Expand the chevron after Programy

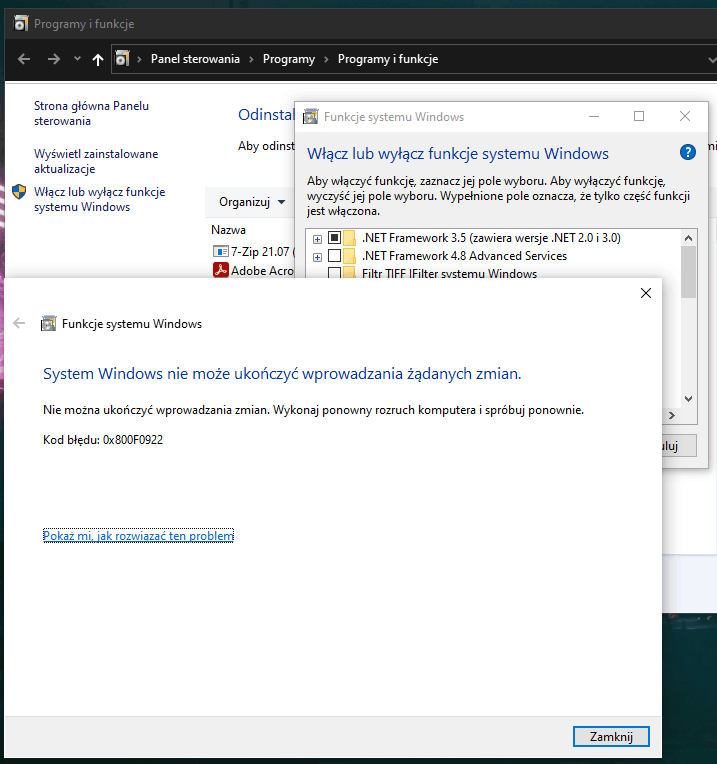click(x=326, y=59)
